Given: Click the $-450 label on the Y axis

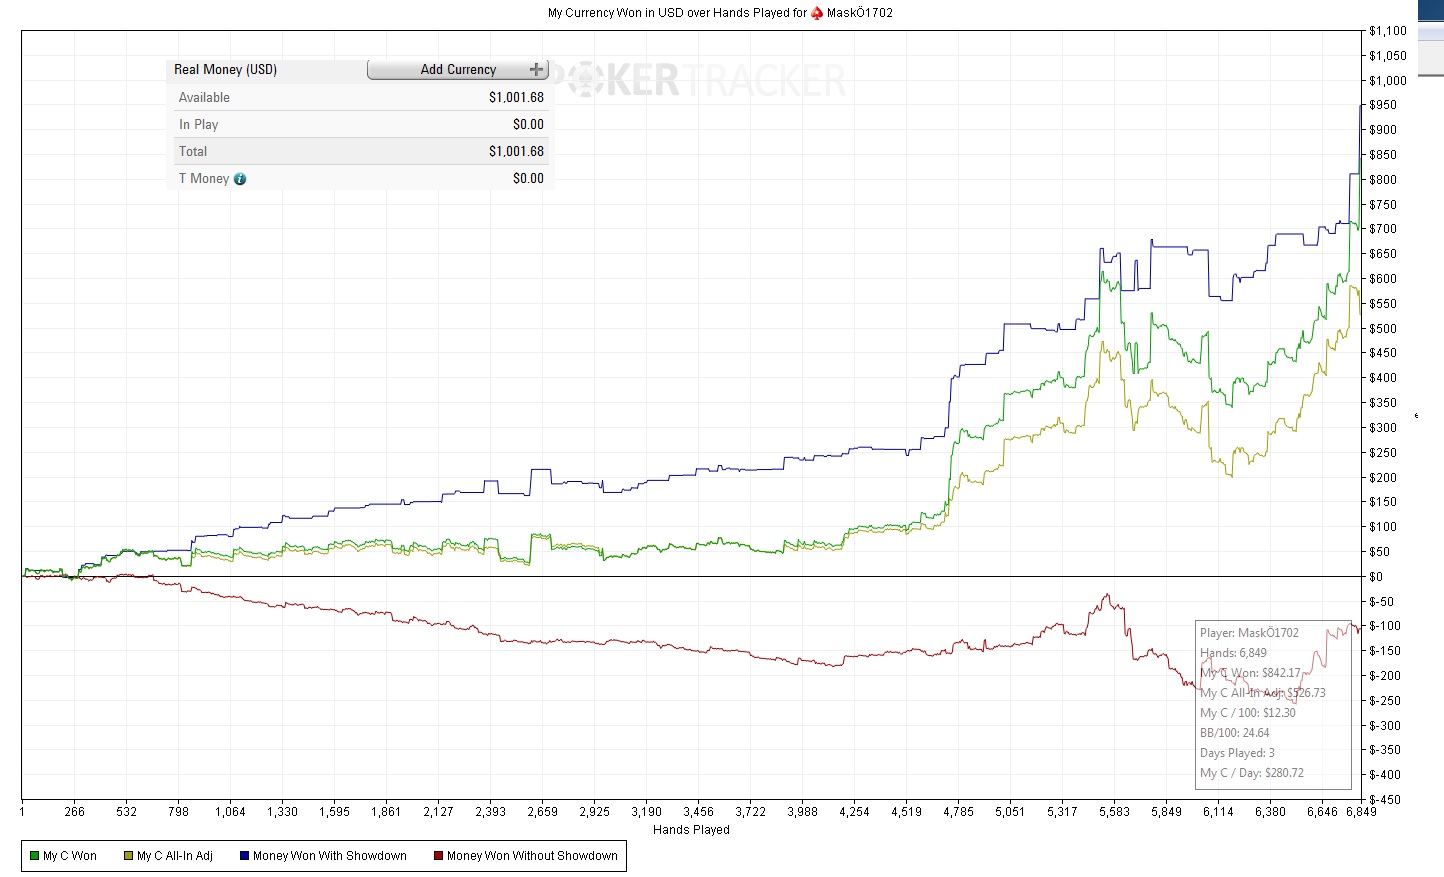Looking at the screenshot, I should [1385, 800].
